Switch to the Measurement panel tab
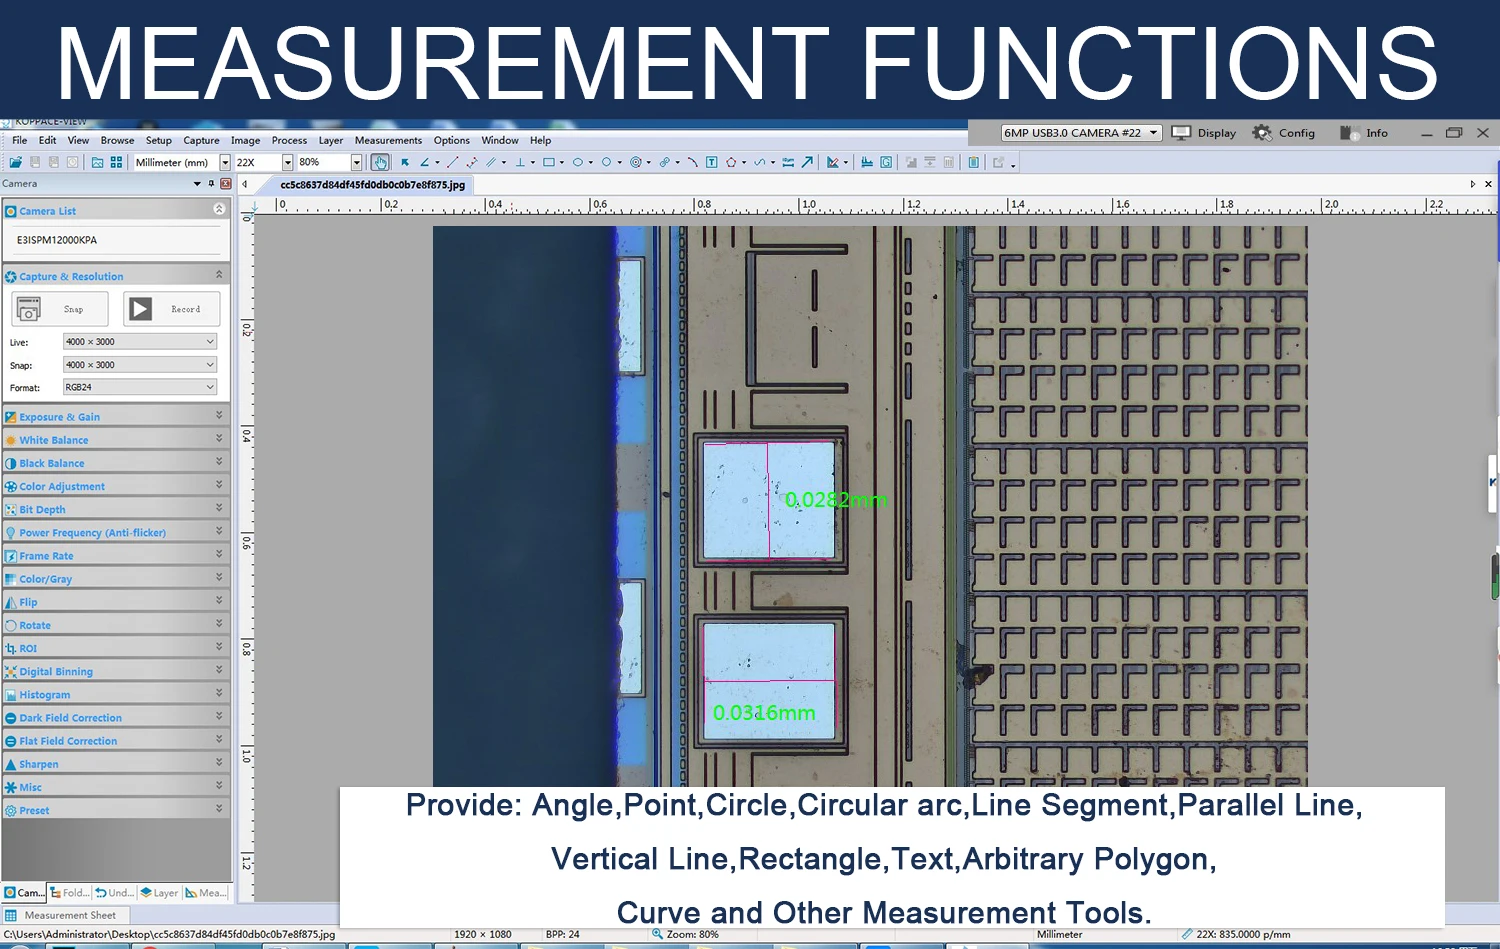Screen dimensions: 1500x949 (x=206, y=893)
